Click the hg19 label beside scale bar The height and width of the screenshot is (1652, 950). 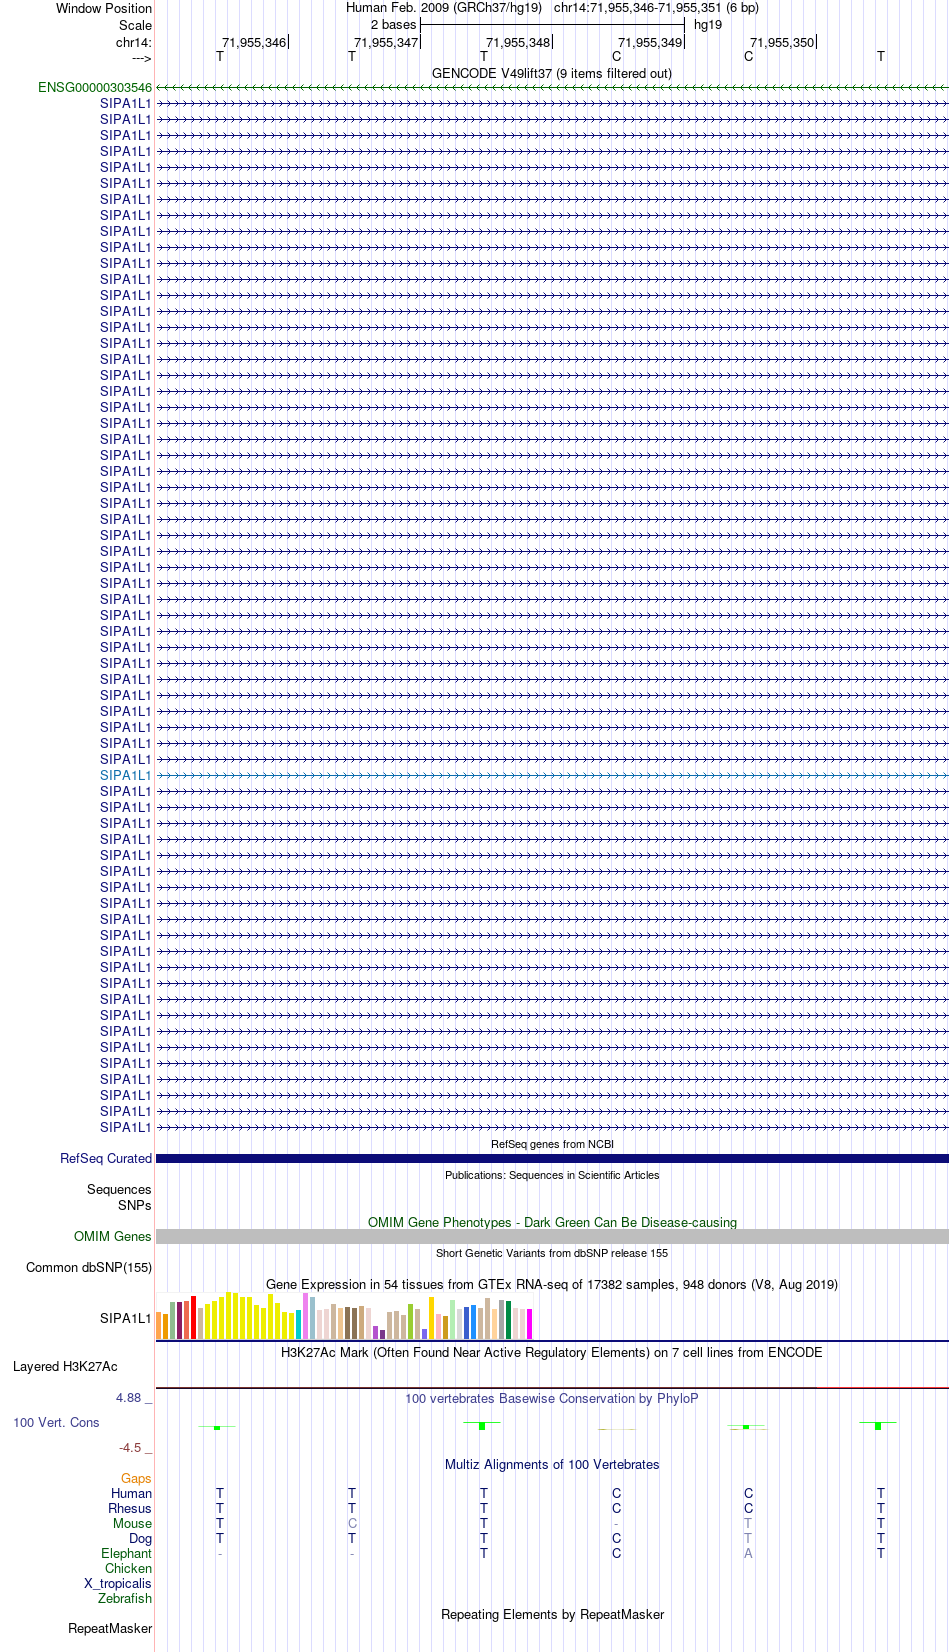tap(708, 25)
